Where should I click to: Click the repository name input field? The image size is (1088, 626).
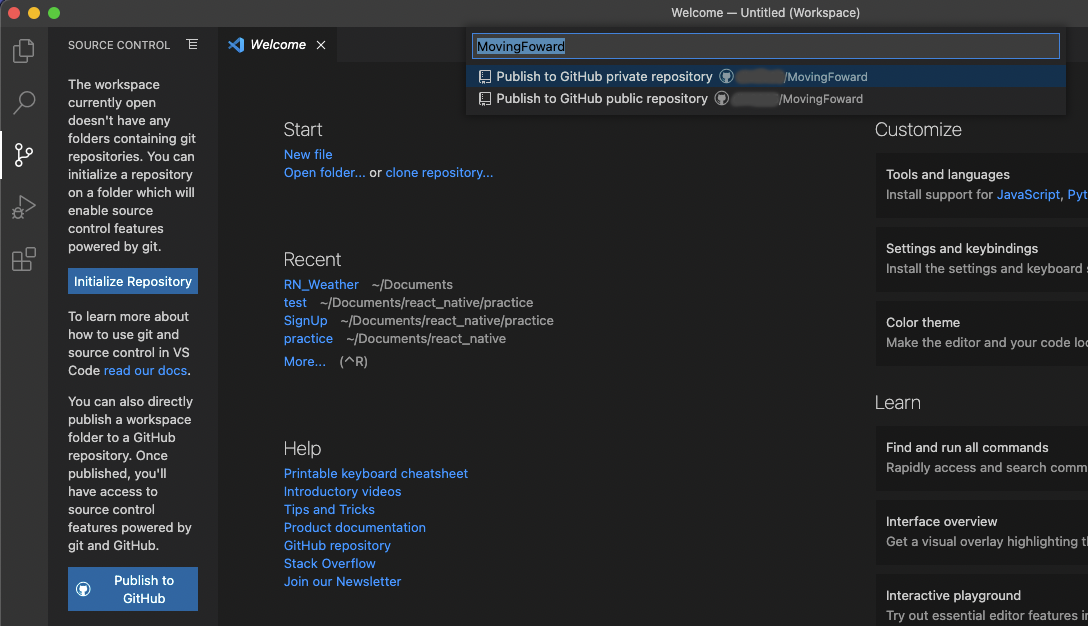(x=765, y=46)
